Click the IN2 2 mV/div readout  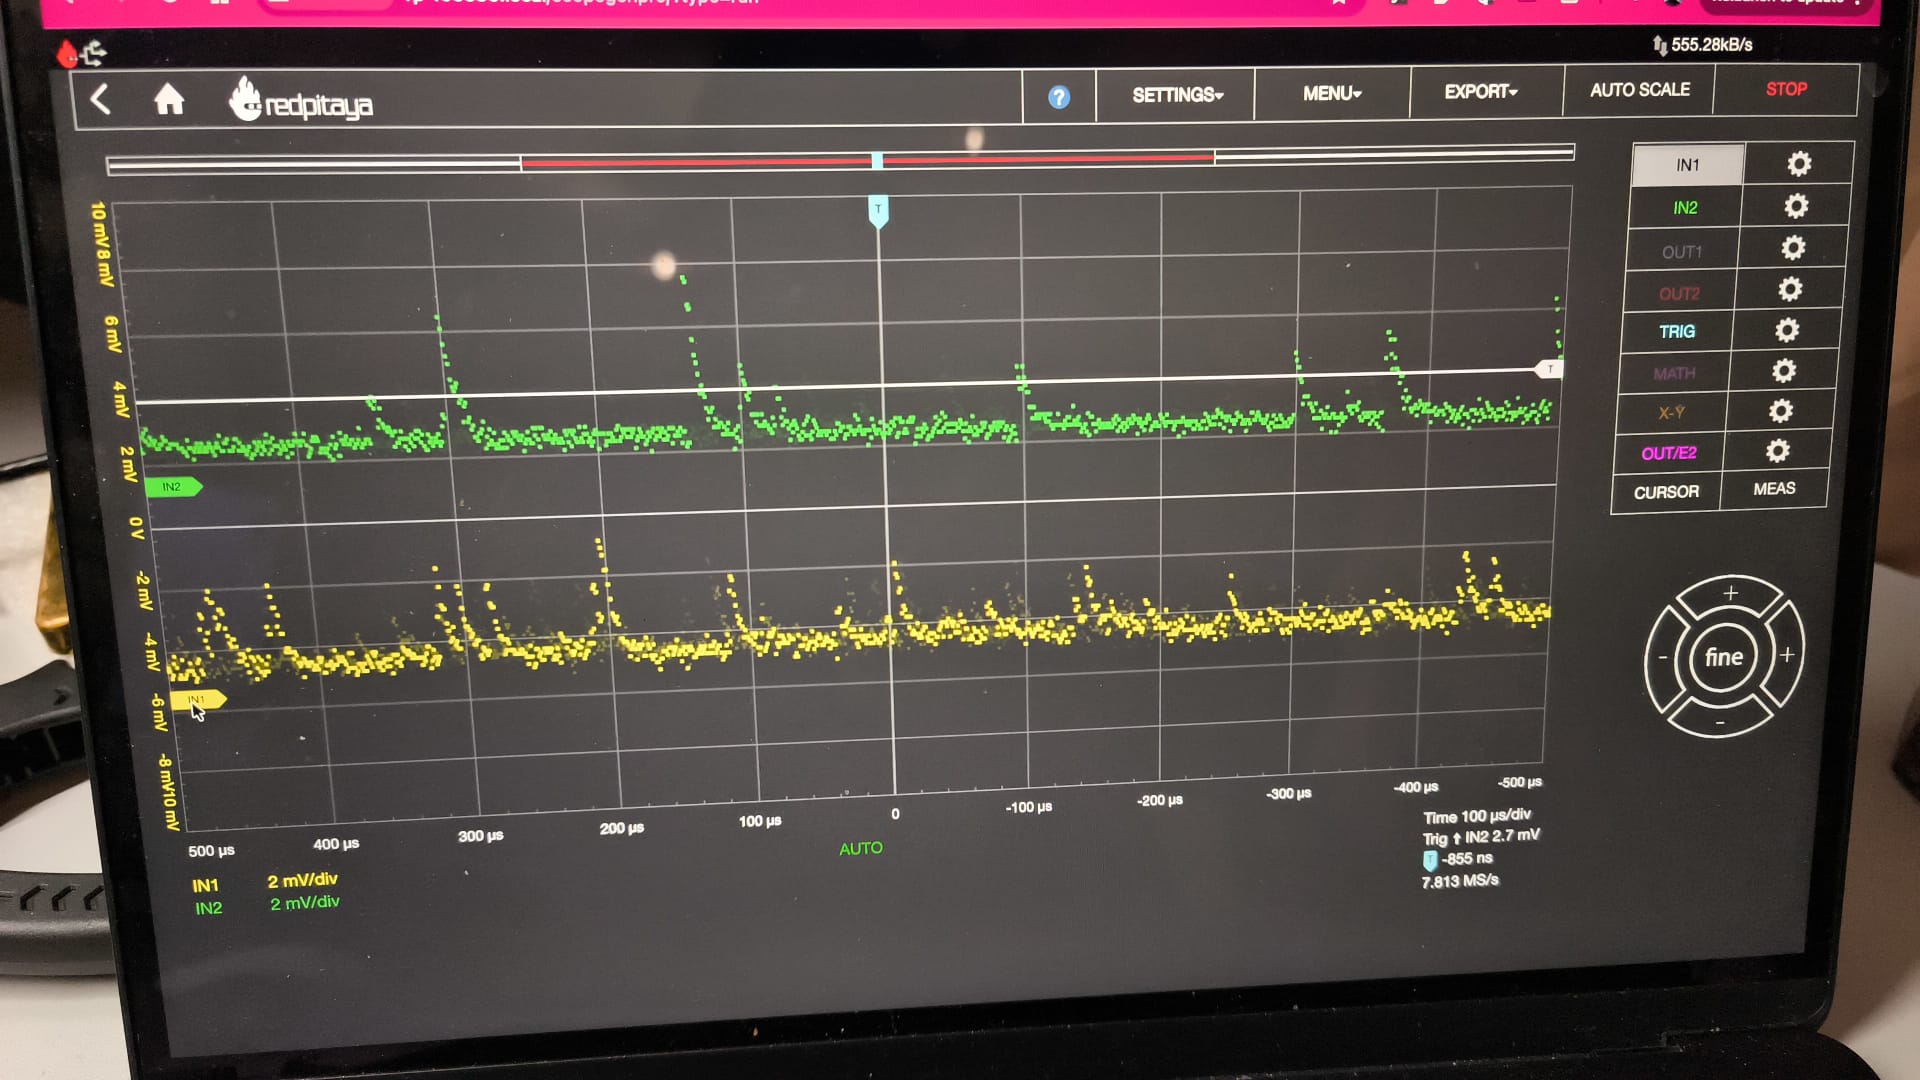click(x=304, y=903)
